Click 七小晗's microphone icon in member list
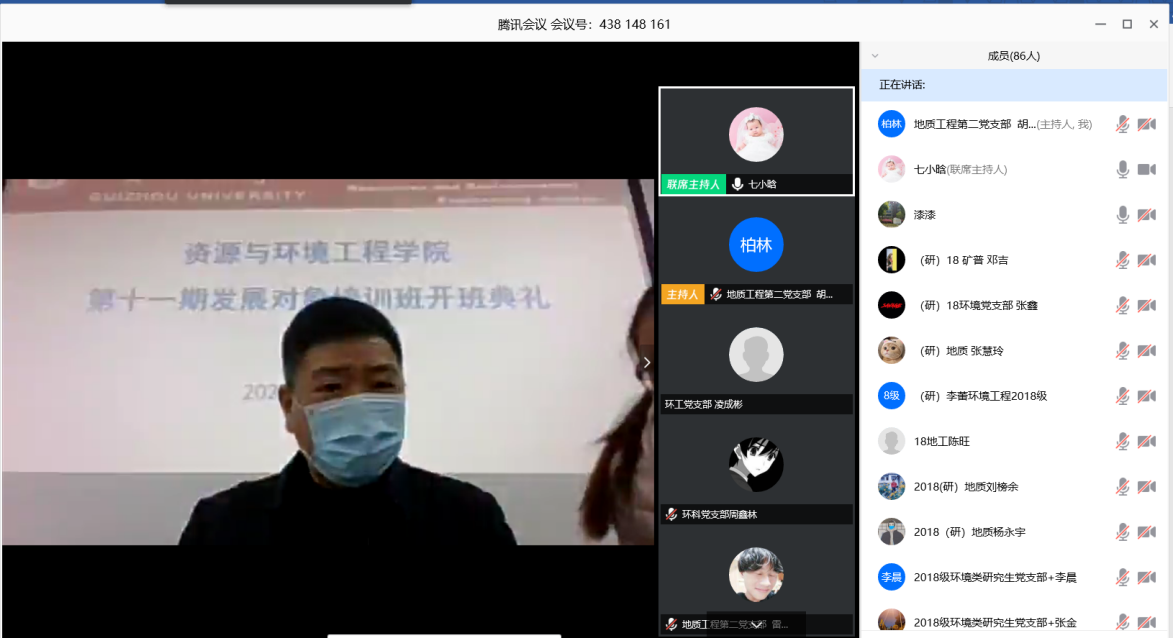Image resolution: width=1173 pixels, height=638 pixels. point(1123,170)
